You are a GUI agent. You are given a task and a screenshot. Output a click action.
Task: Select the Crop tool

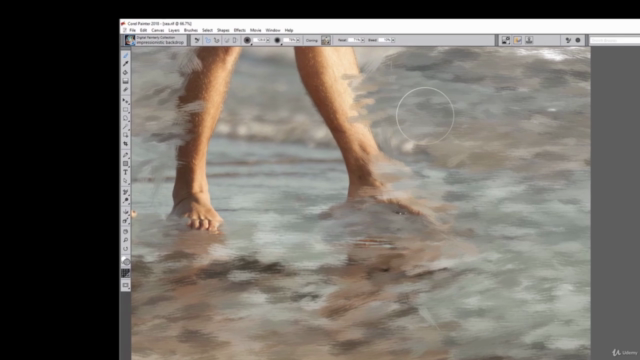[x=125, y=144]
